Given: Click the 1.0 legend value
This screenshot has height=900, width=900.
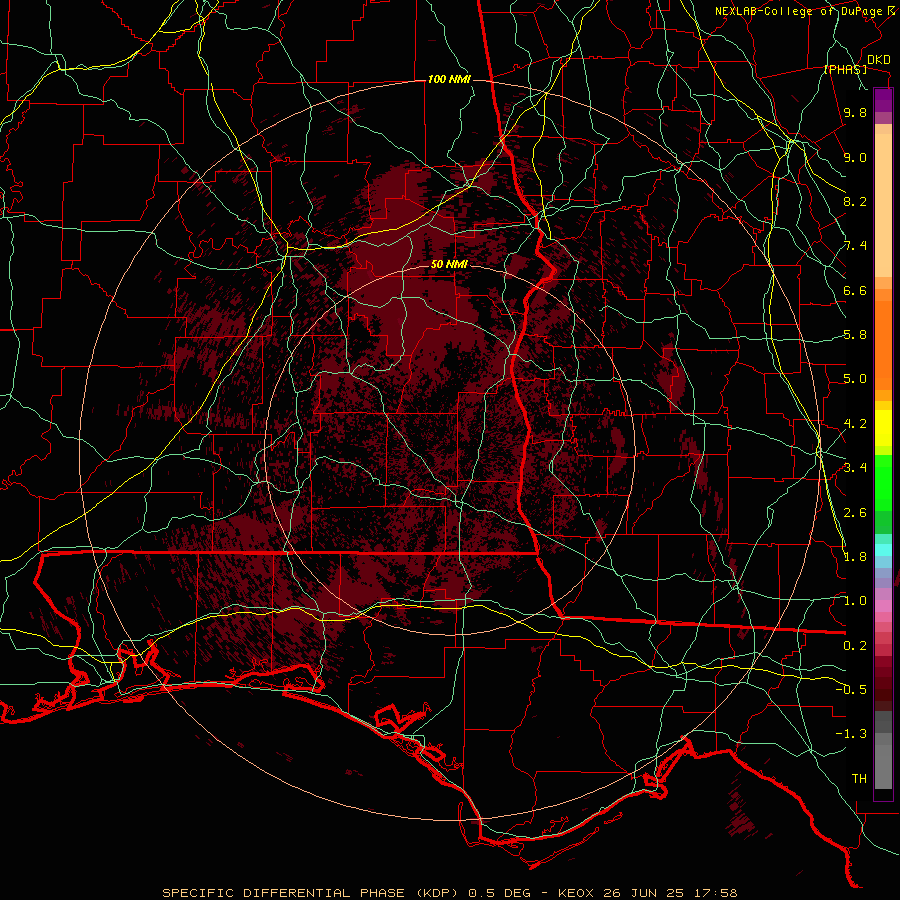Looking at the screenshot, I should click(x=855, y=601).
